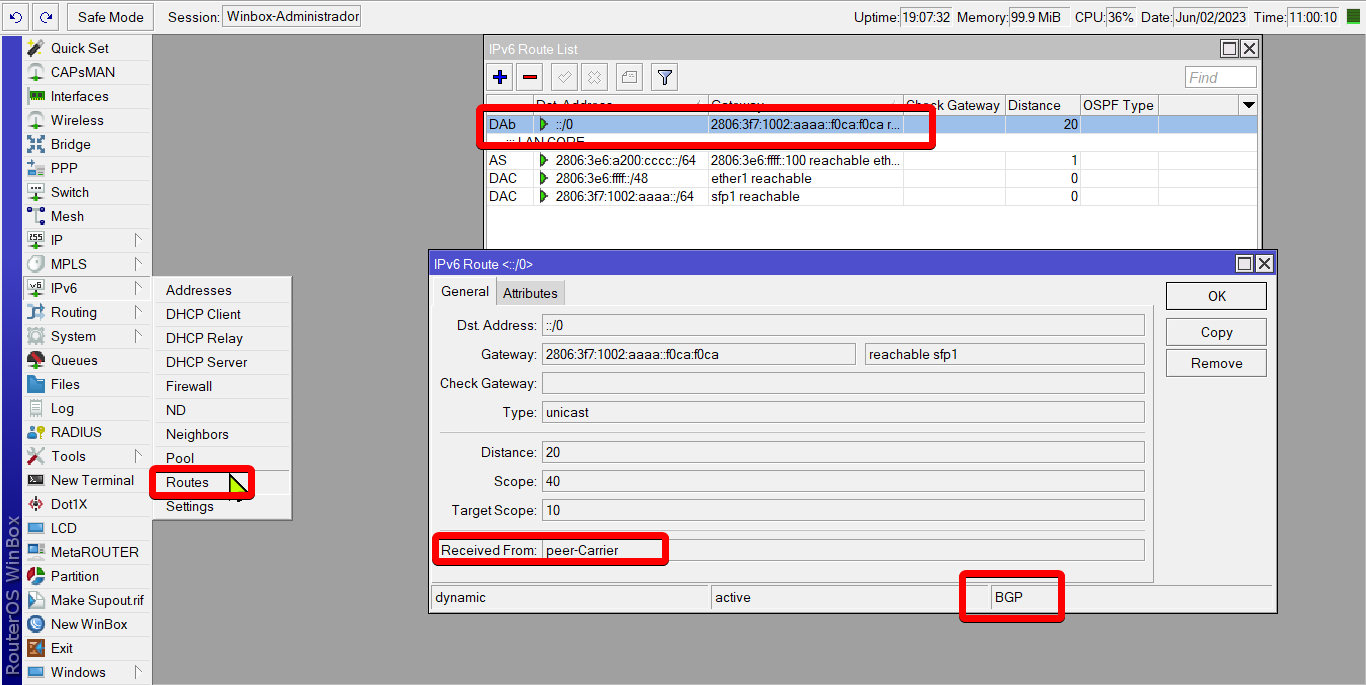Toggle Safe Mode
This screenshot has height=685, width=1366.
click(x=111, y=17)
